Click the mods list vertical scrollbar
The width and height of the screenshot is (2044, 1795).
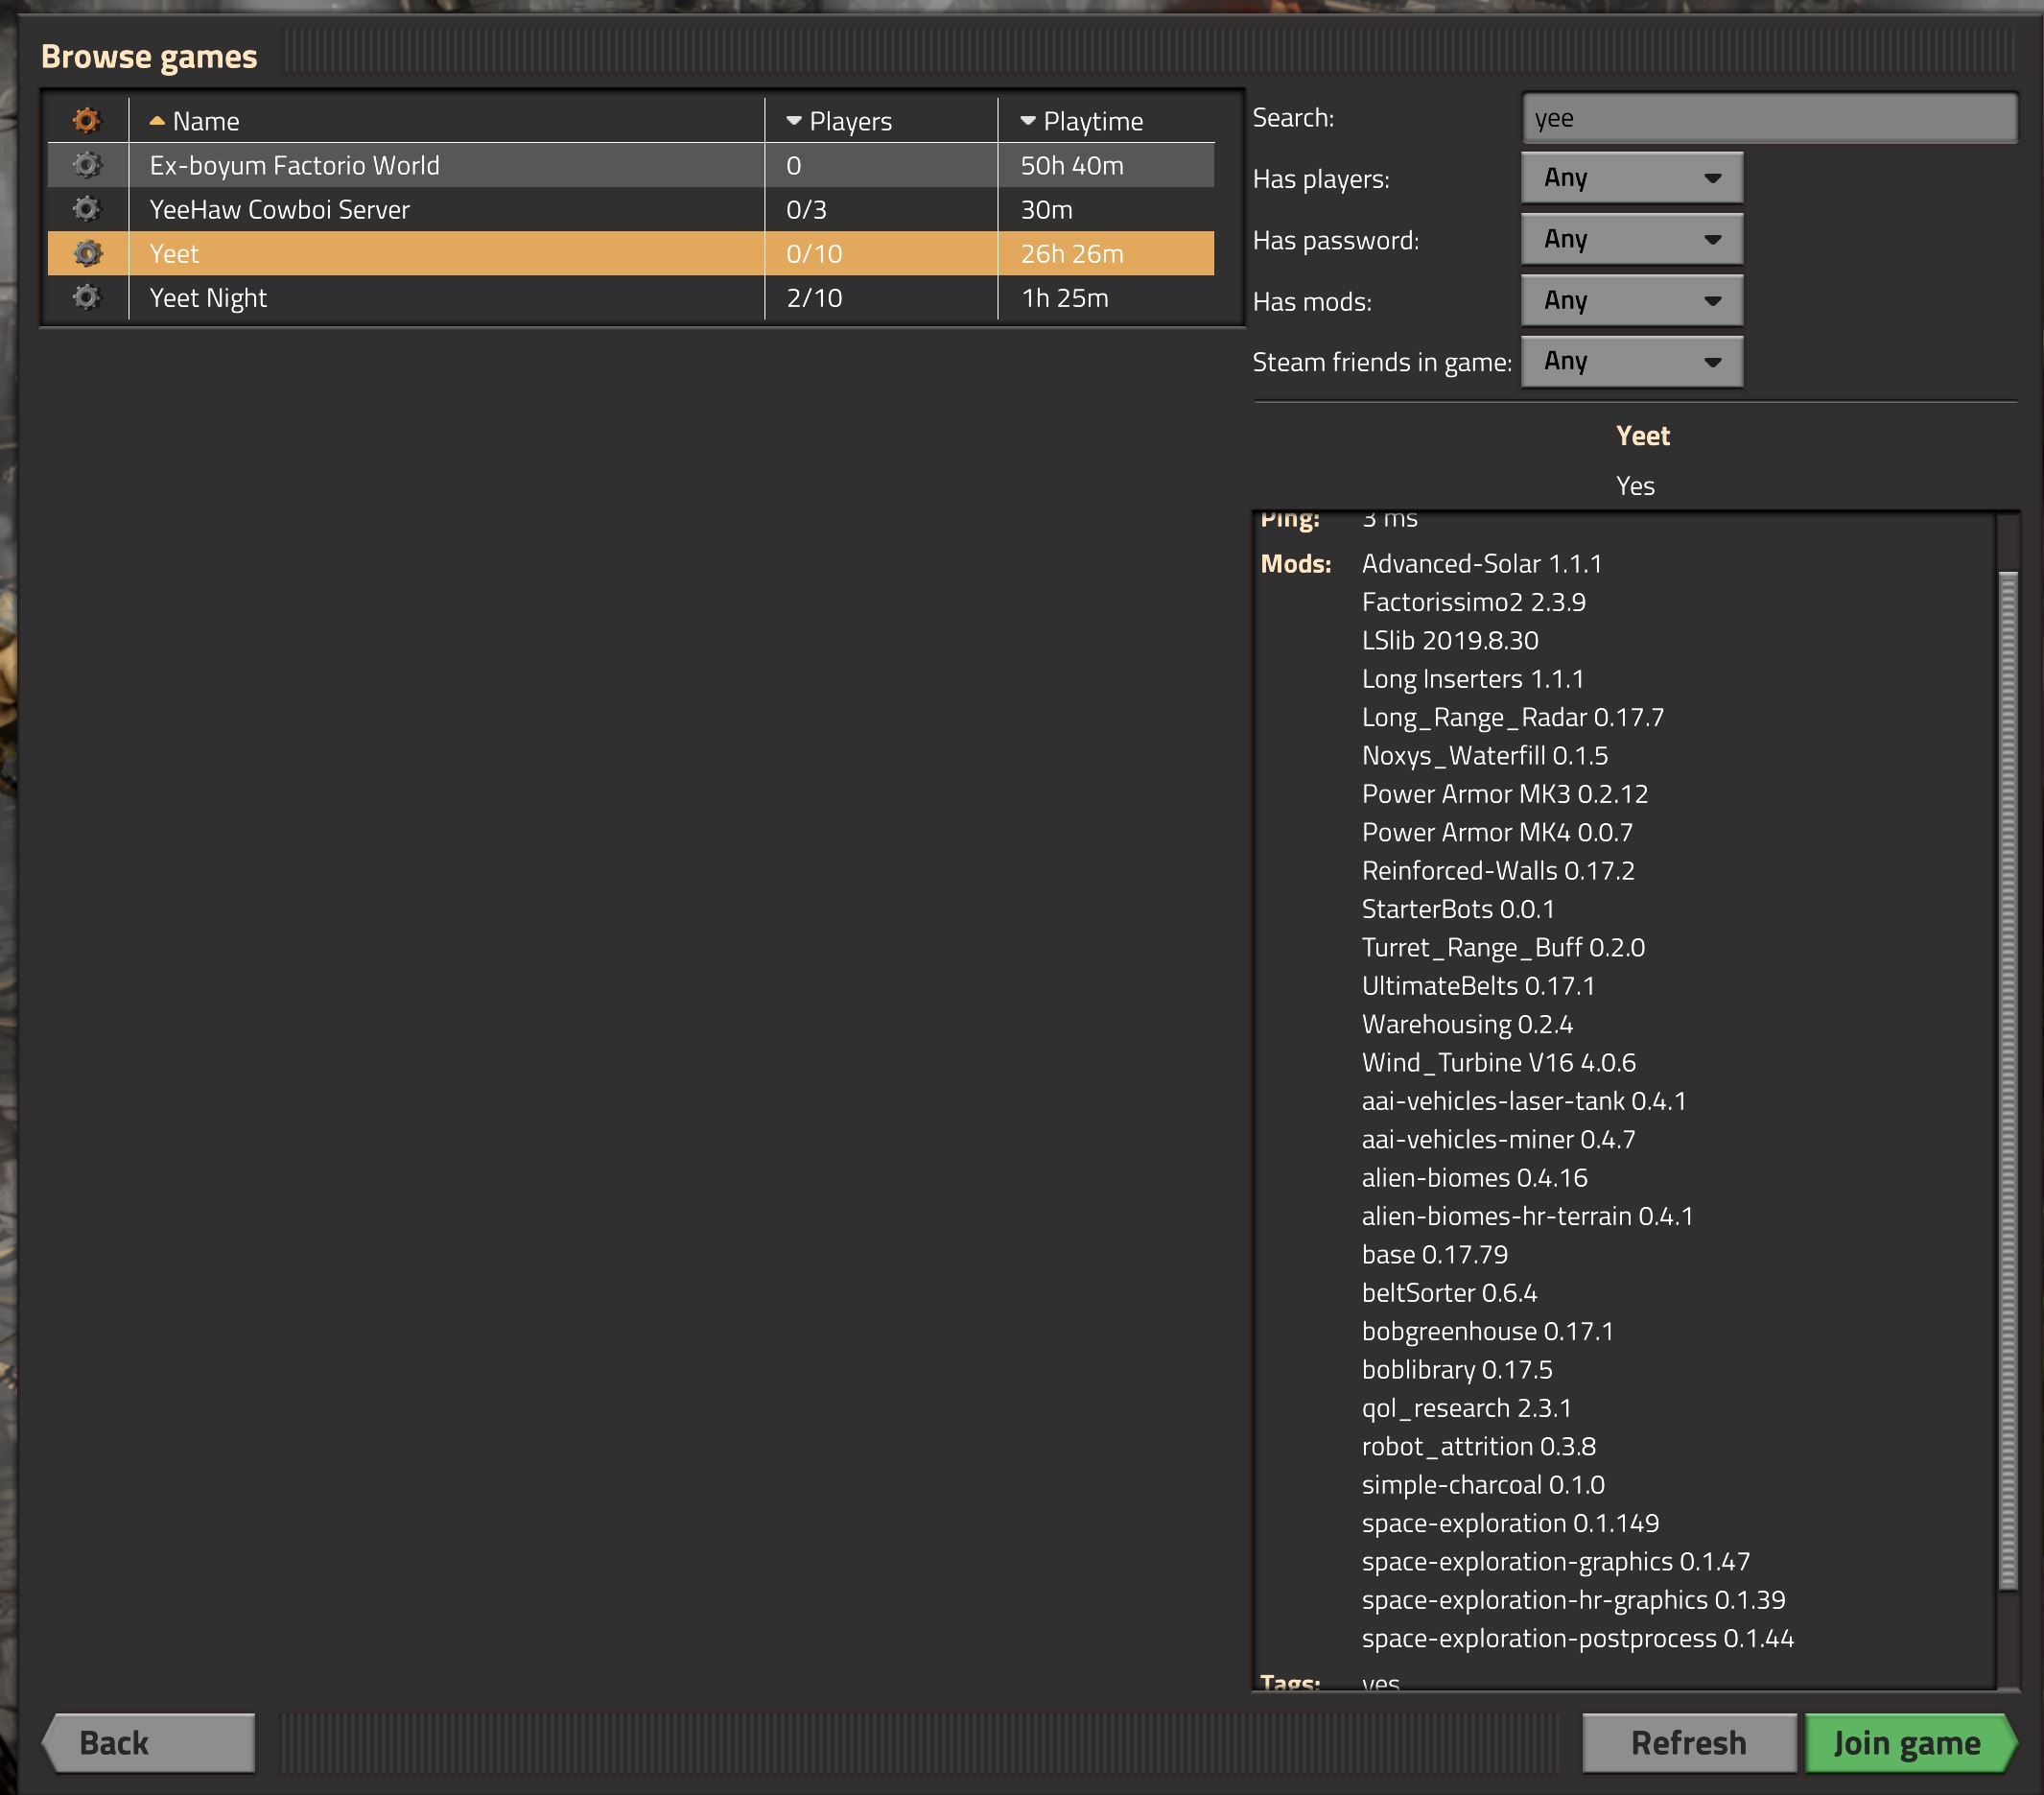pyautogui.click(x=2007, y=1080)
